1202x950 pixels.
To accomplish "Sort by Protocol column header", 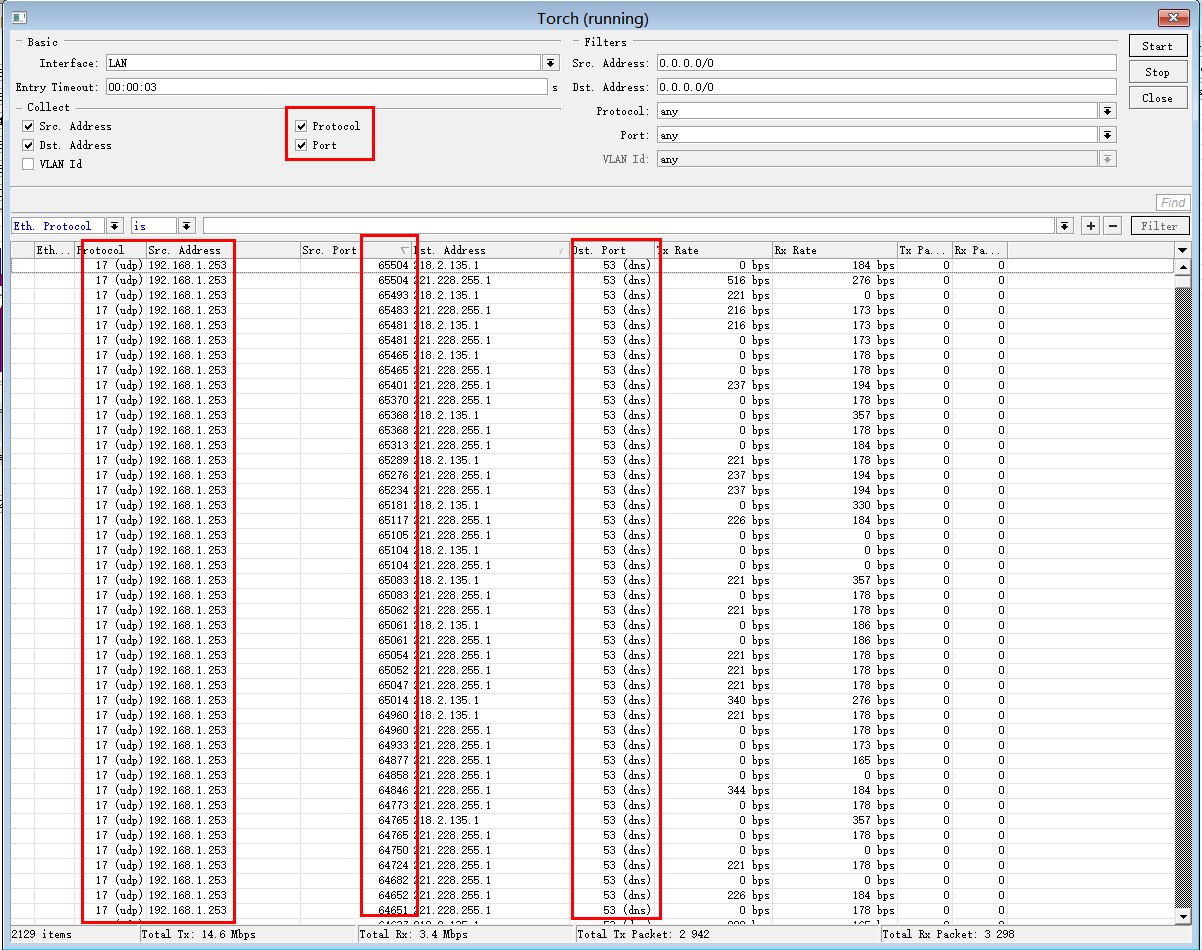I will (110, 250).
